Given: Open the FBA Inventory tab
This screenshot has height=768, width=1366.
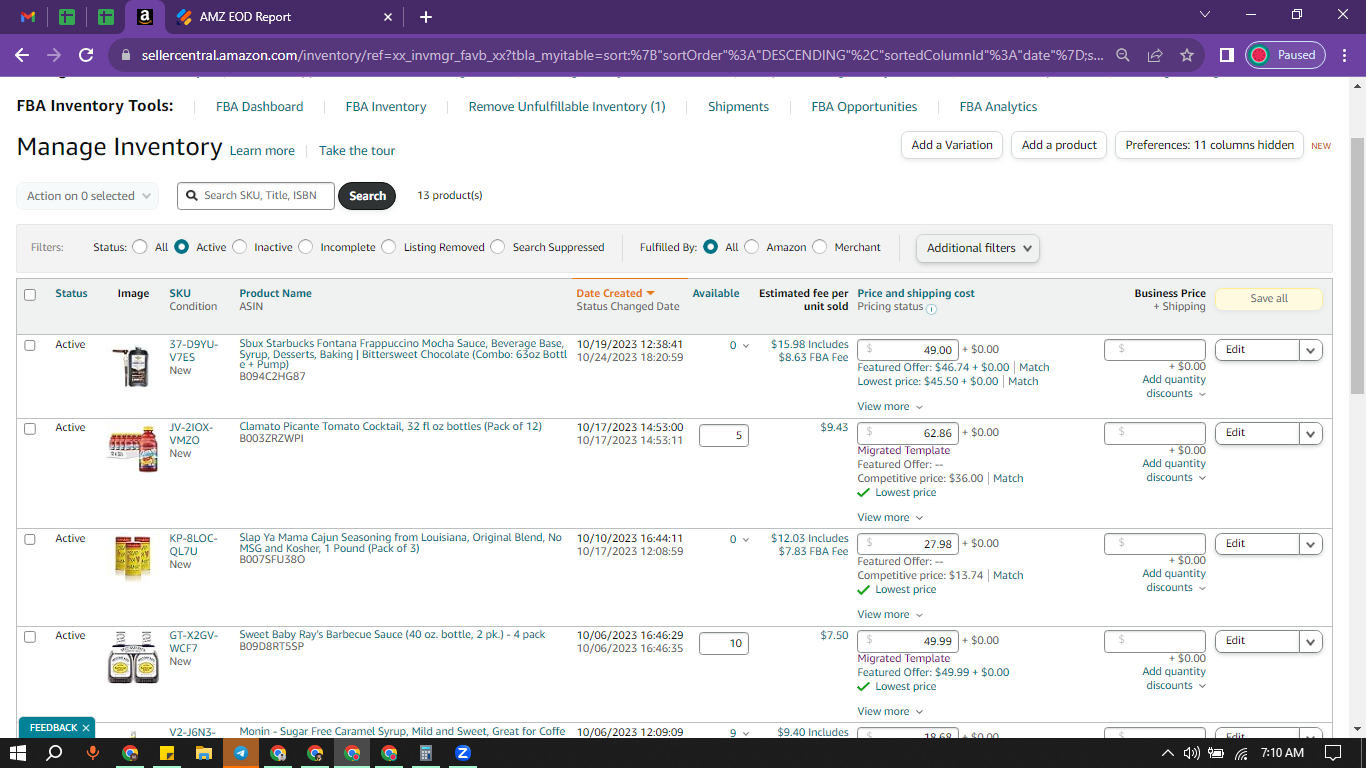Looking at the screenshot, I should [386, 107].
